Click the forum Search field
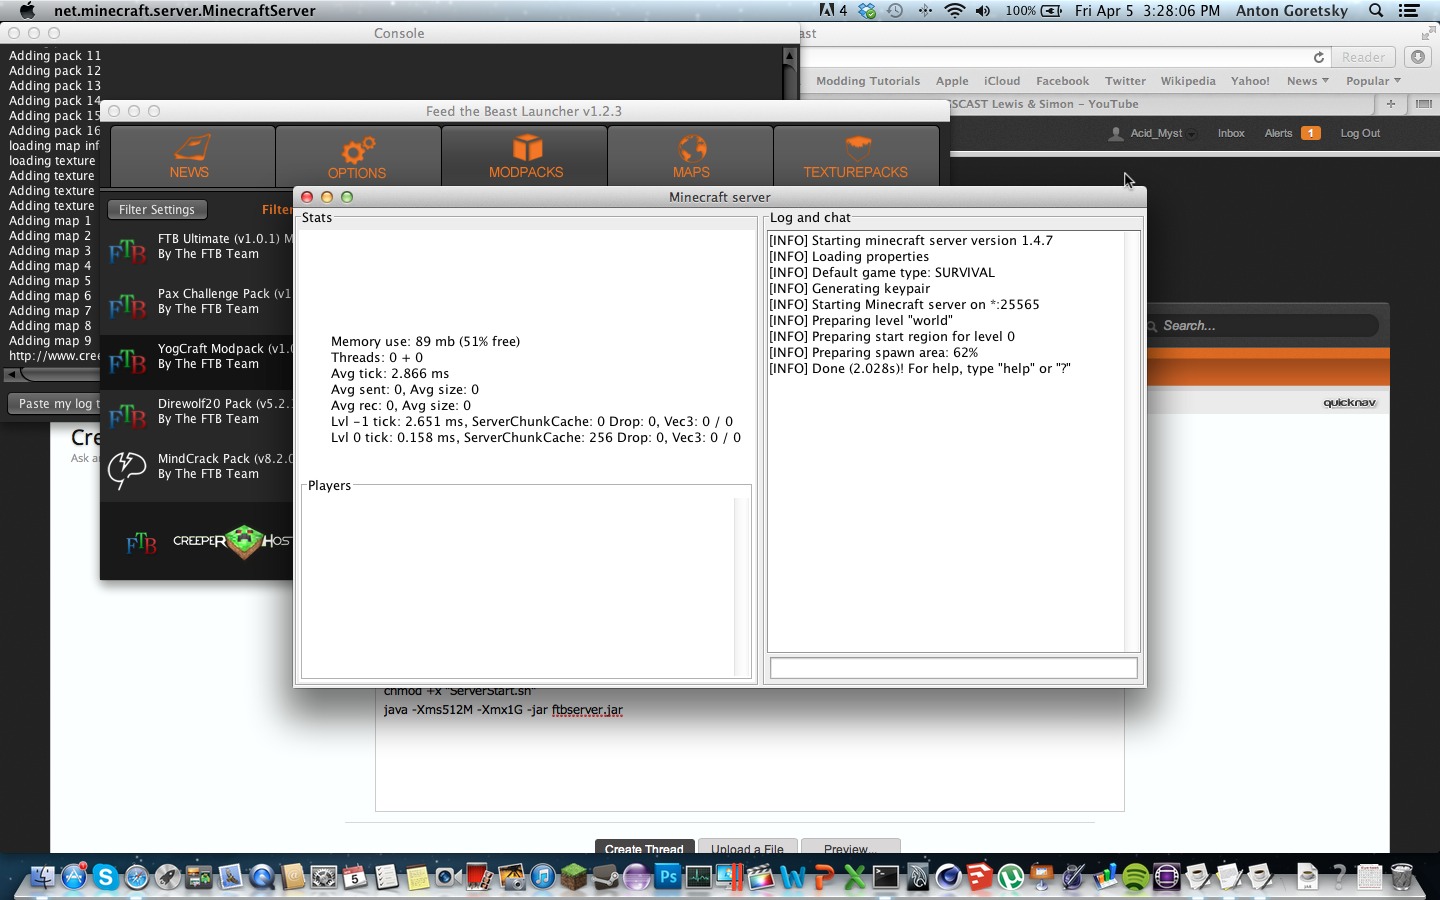Viewport: 1440px width, 900px height. click(1262, 326)
